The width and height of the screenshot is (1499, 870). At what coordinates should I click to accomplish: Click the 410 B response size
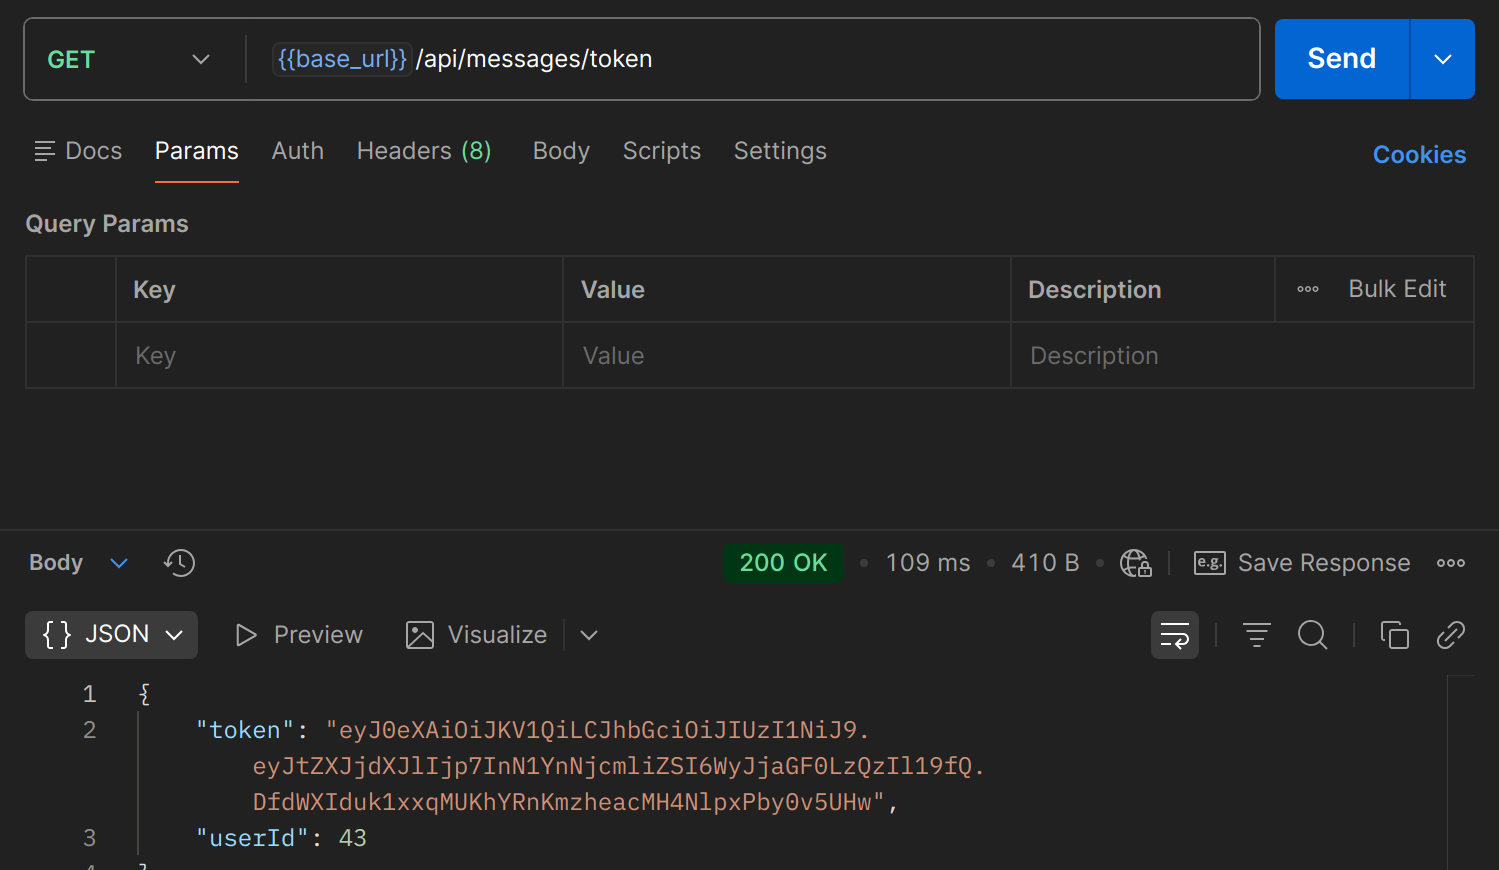1045,563
